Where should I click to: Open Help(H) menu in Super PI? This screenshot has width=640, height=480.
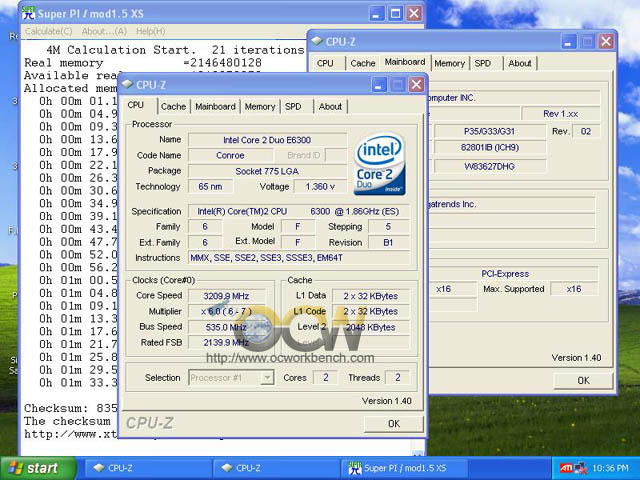pyautogui.click(x=151, y=31)
